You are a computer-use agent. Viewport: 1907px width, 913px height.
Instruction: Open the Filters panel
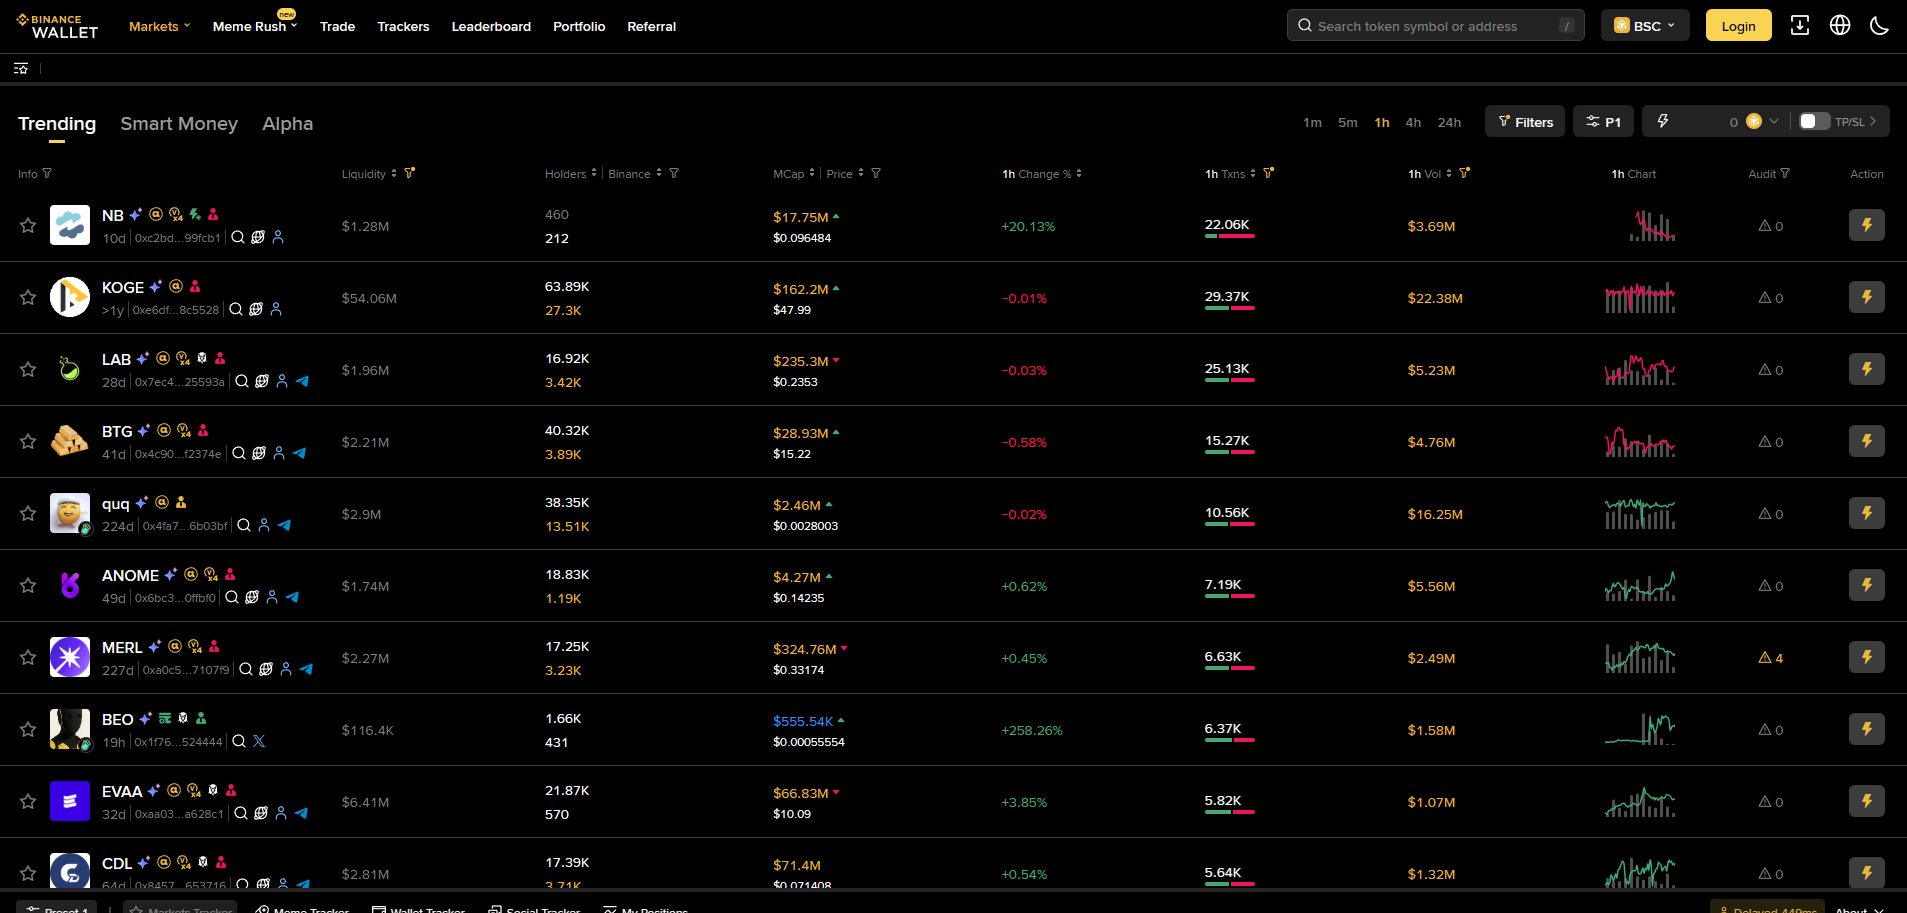point(1524,121)
